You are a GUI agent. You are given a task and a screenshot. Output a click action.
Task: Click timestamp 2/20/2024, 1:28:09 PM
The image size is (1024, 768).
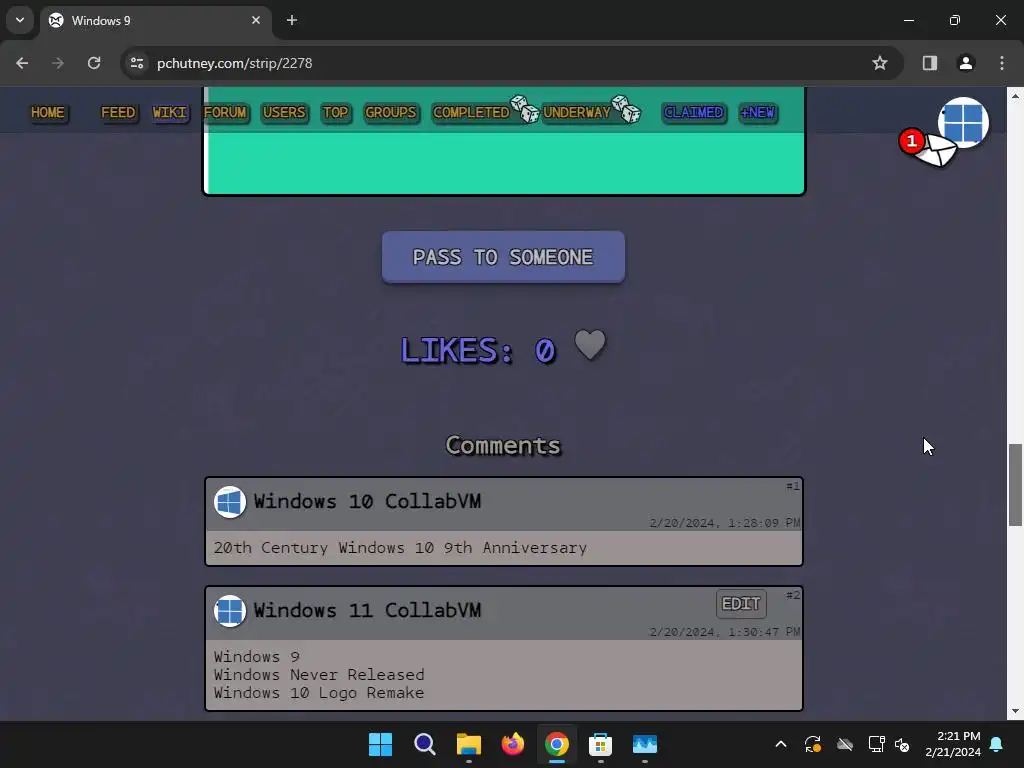click(724, 522)
